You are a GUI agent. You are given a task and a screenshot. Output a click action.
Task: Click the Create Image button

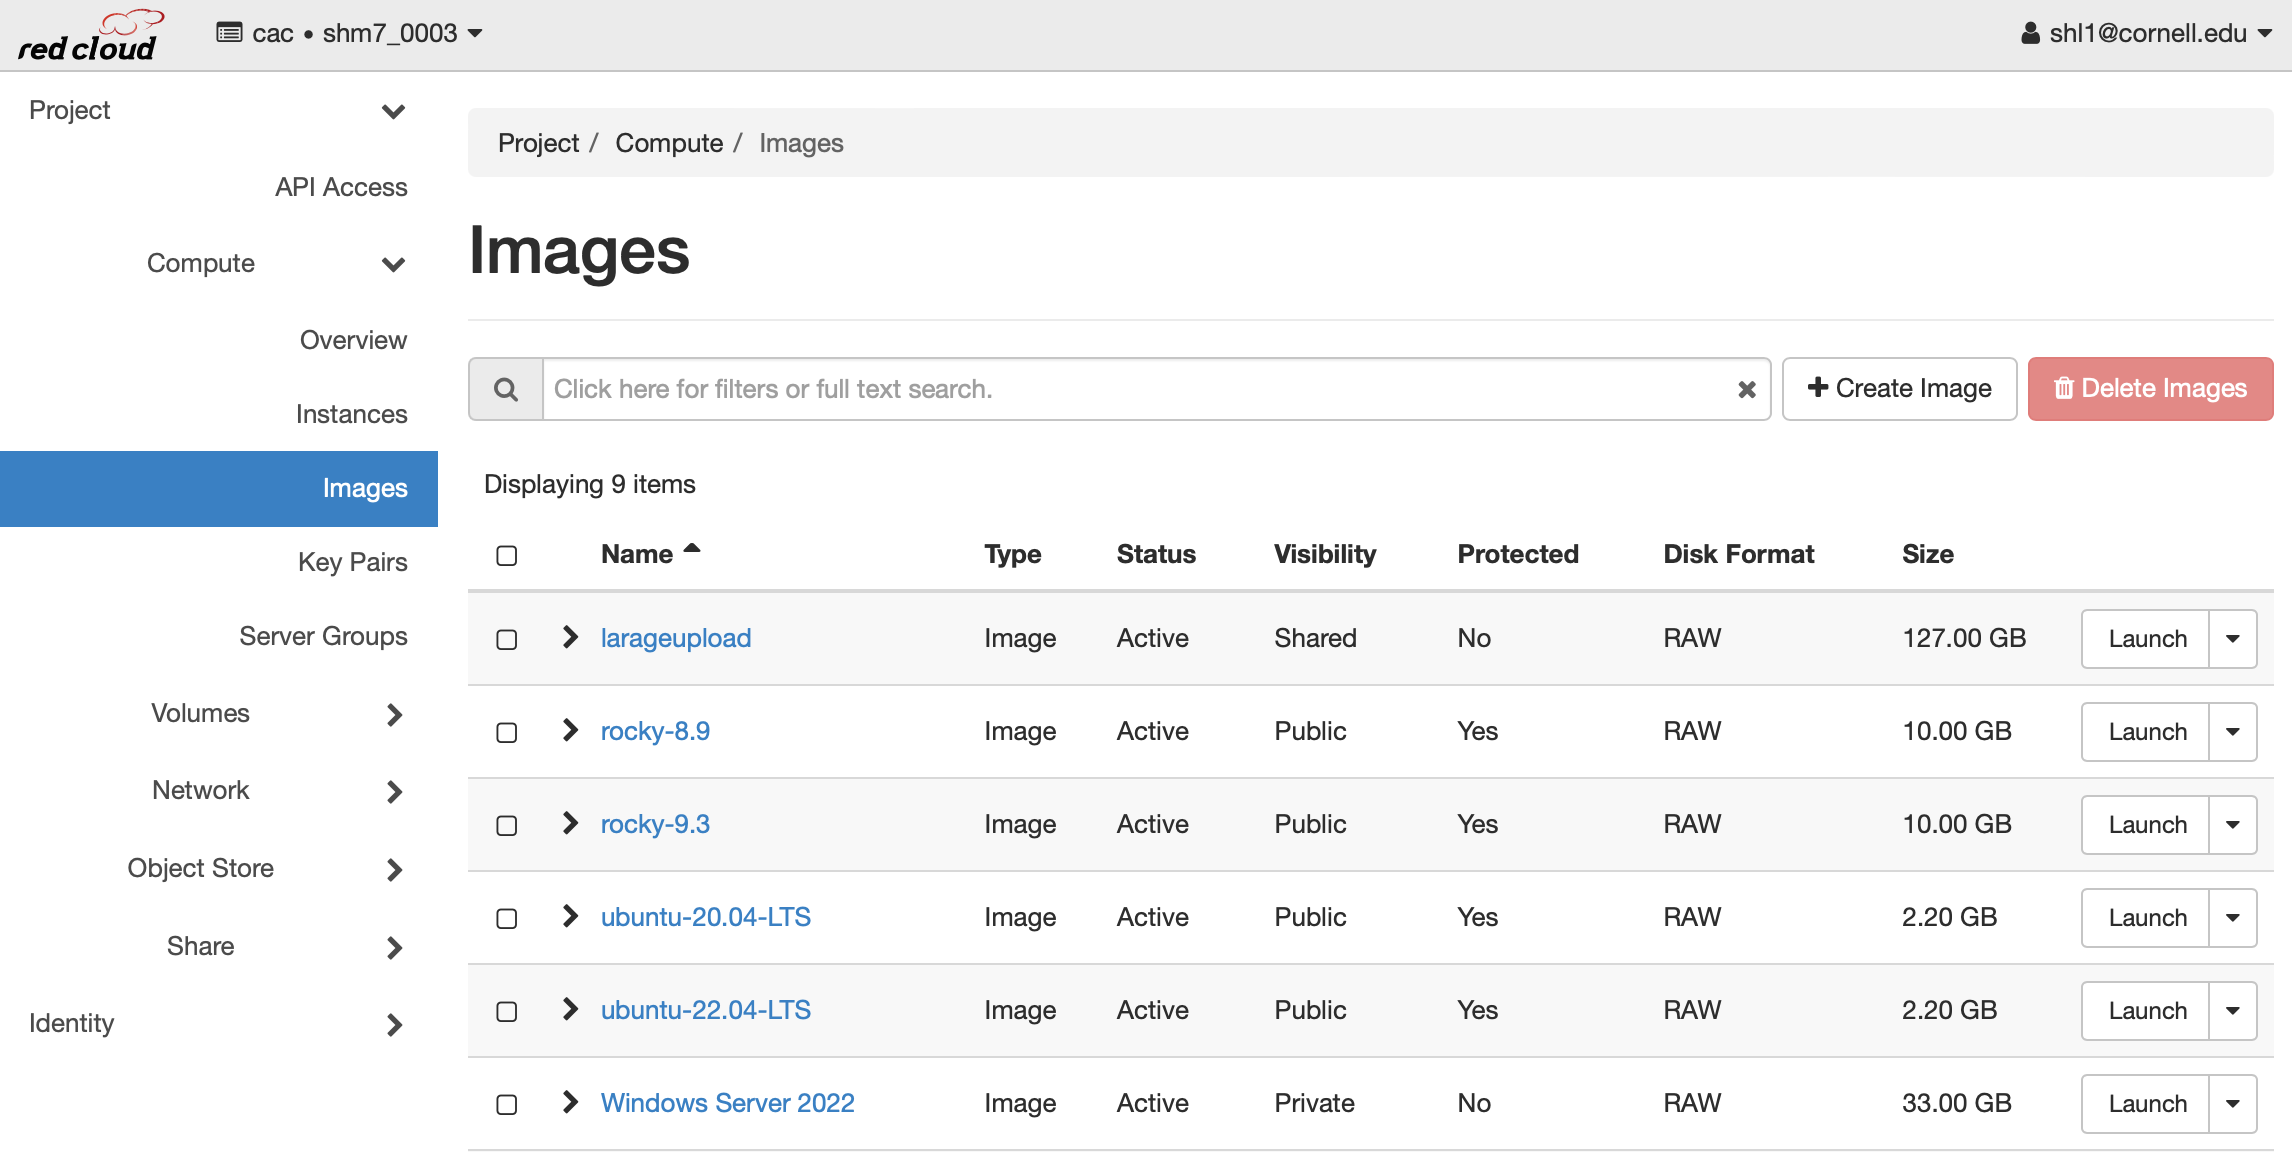(1899, 388)
